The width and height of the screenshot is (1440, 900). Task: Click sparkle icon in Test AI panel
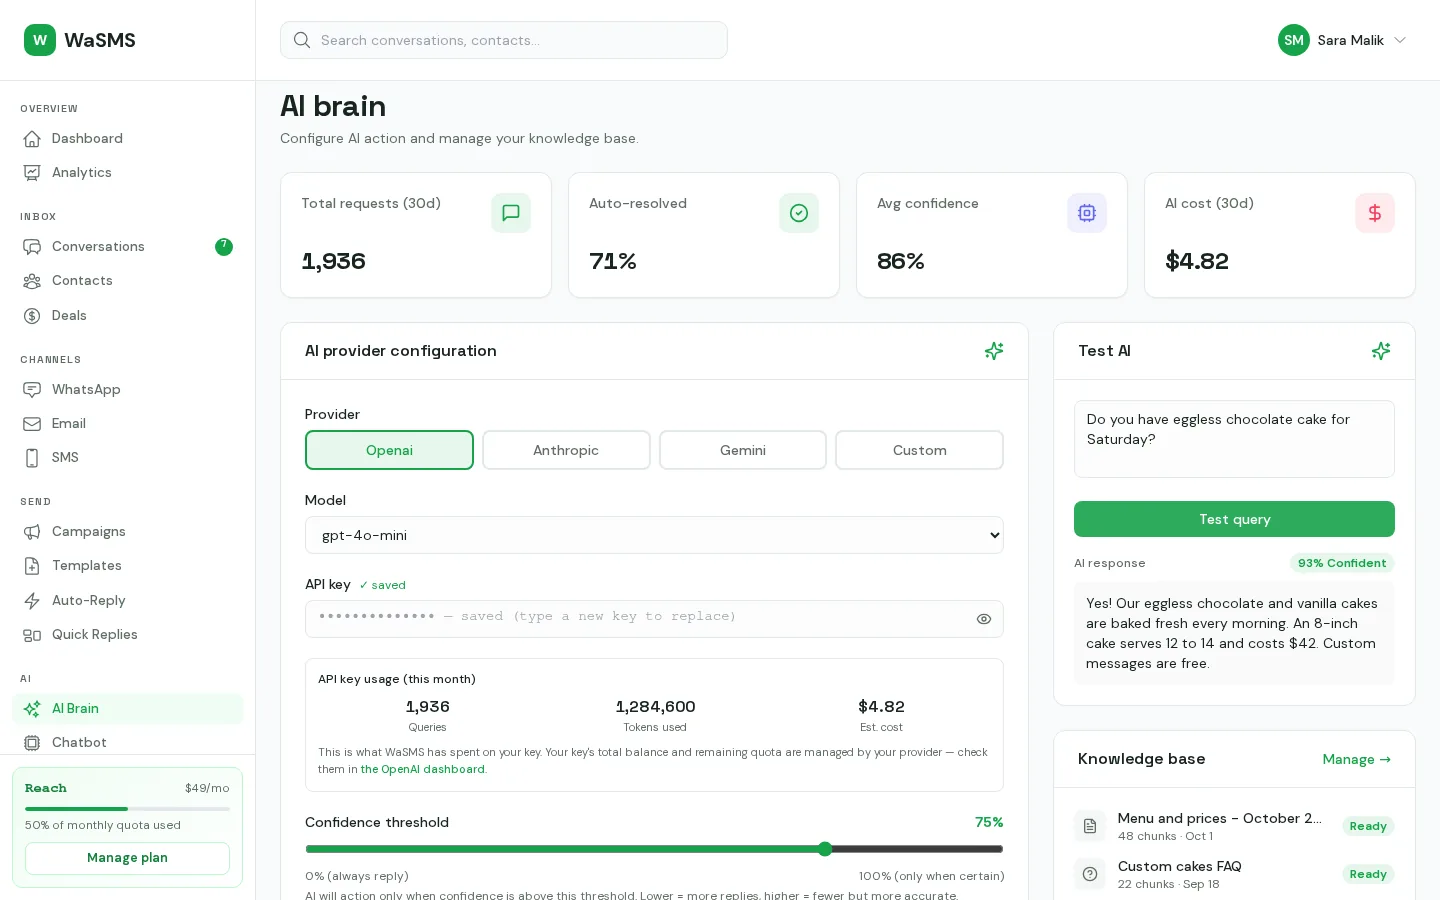pos(1381,351)
